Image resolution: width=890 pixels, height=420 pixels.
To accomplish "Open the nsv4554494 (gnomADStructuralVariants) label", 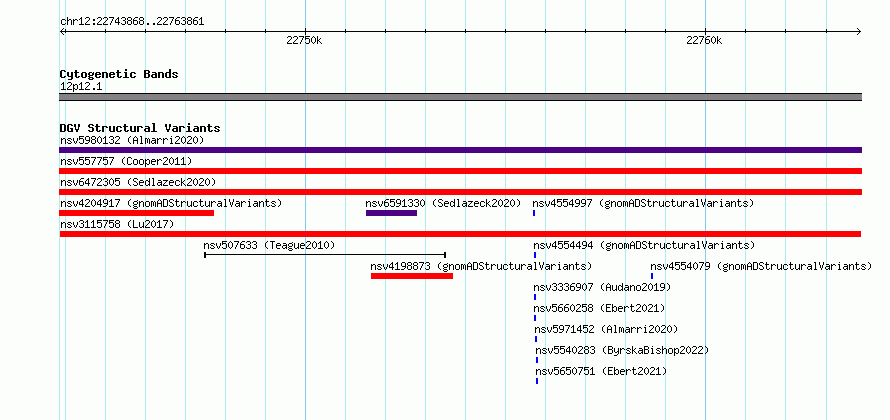I will [x=644, y=245].
